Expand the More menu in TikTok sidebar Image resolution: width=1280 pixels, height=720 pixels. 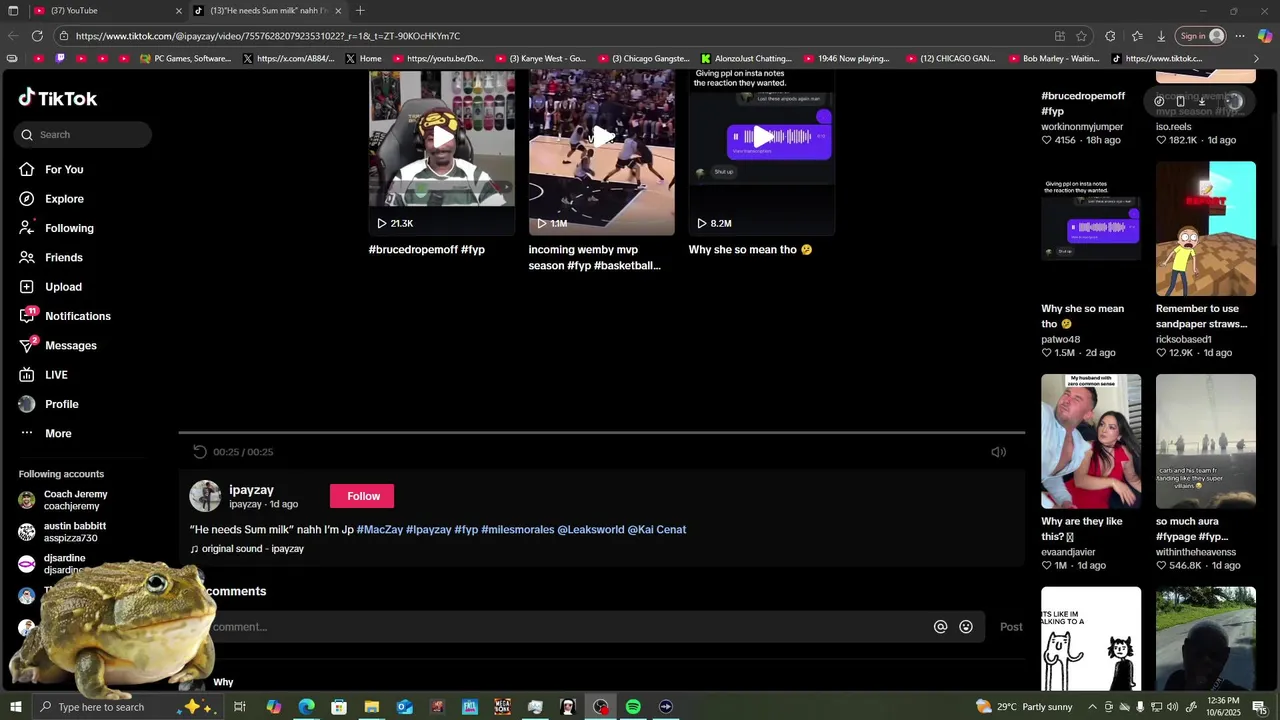[46, 433]
